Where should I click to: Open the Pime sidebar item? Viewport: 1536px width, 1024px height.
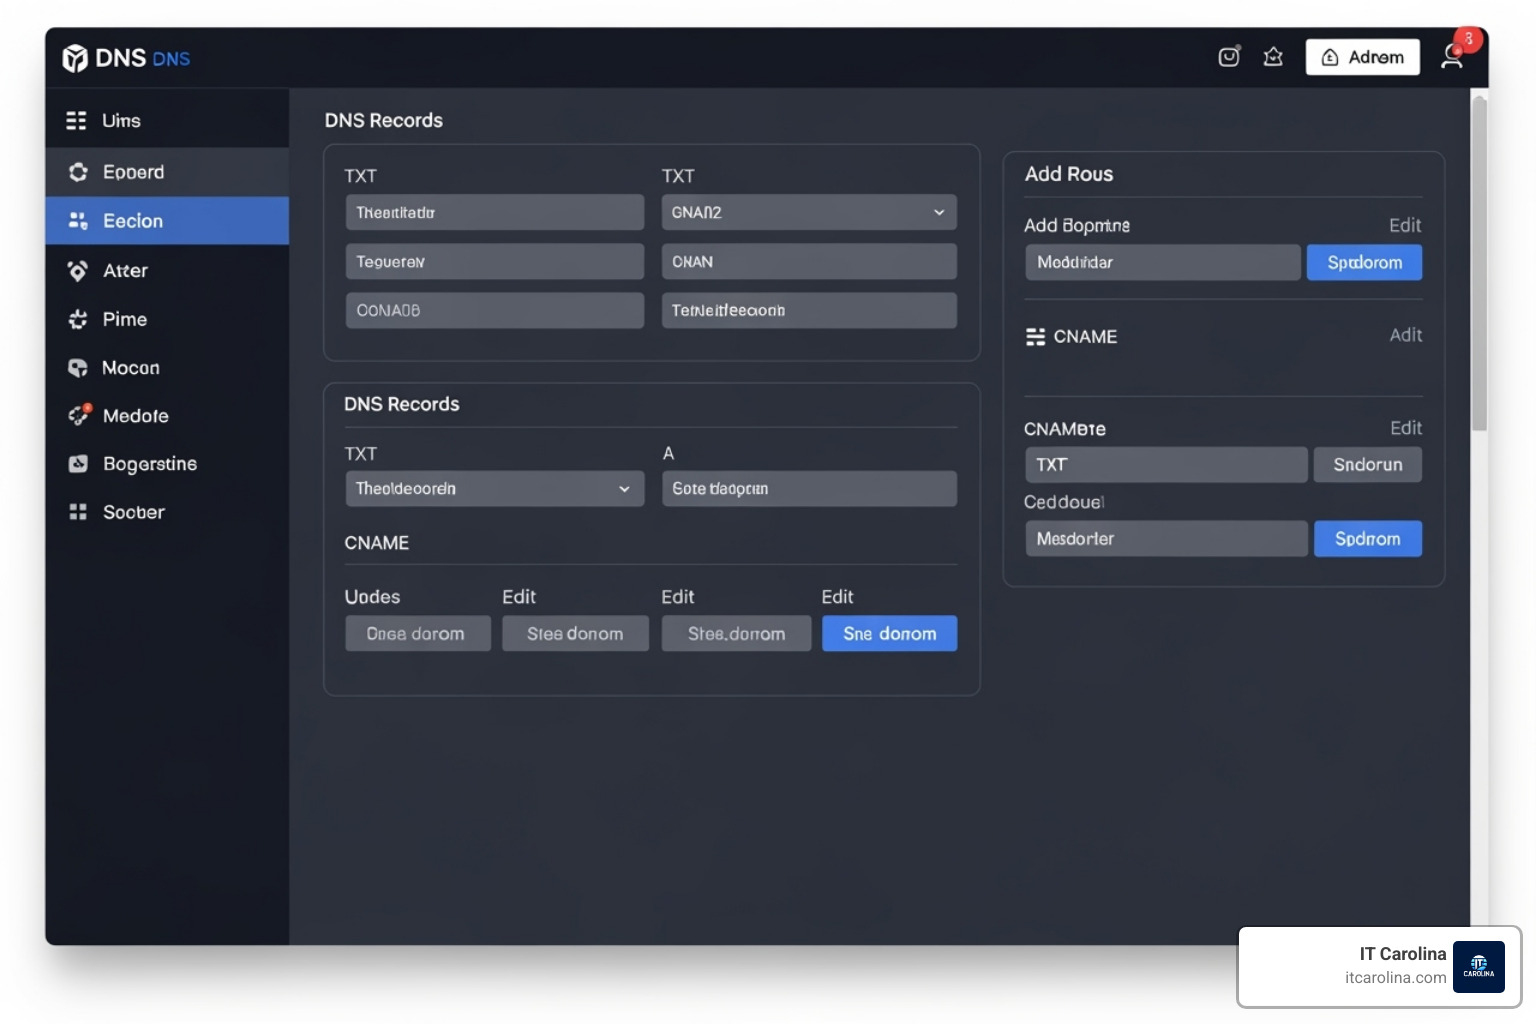[x=125, y=320]
